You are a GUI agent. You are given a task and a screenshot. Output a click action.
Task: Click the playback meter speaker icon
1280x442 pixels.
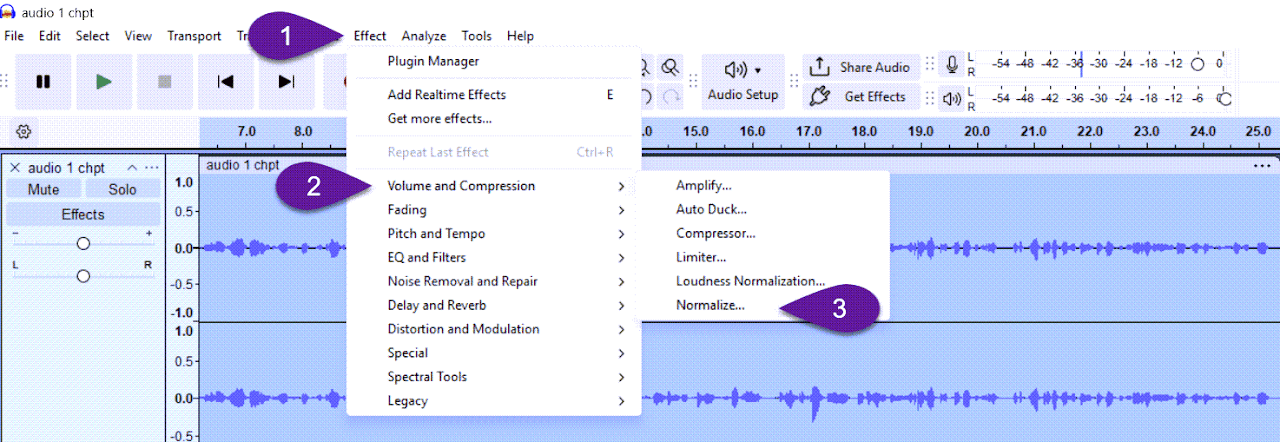click(x=953, y=98)
